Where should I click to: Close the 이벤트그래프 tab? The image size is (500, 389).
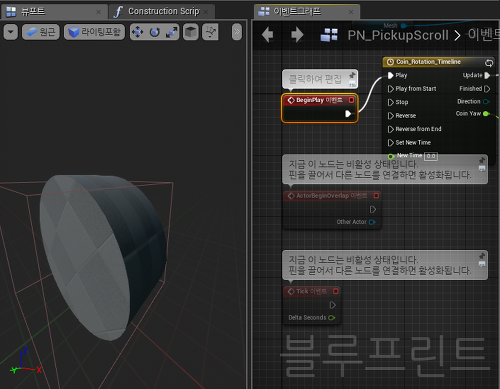351,12
